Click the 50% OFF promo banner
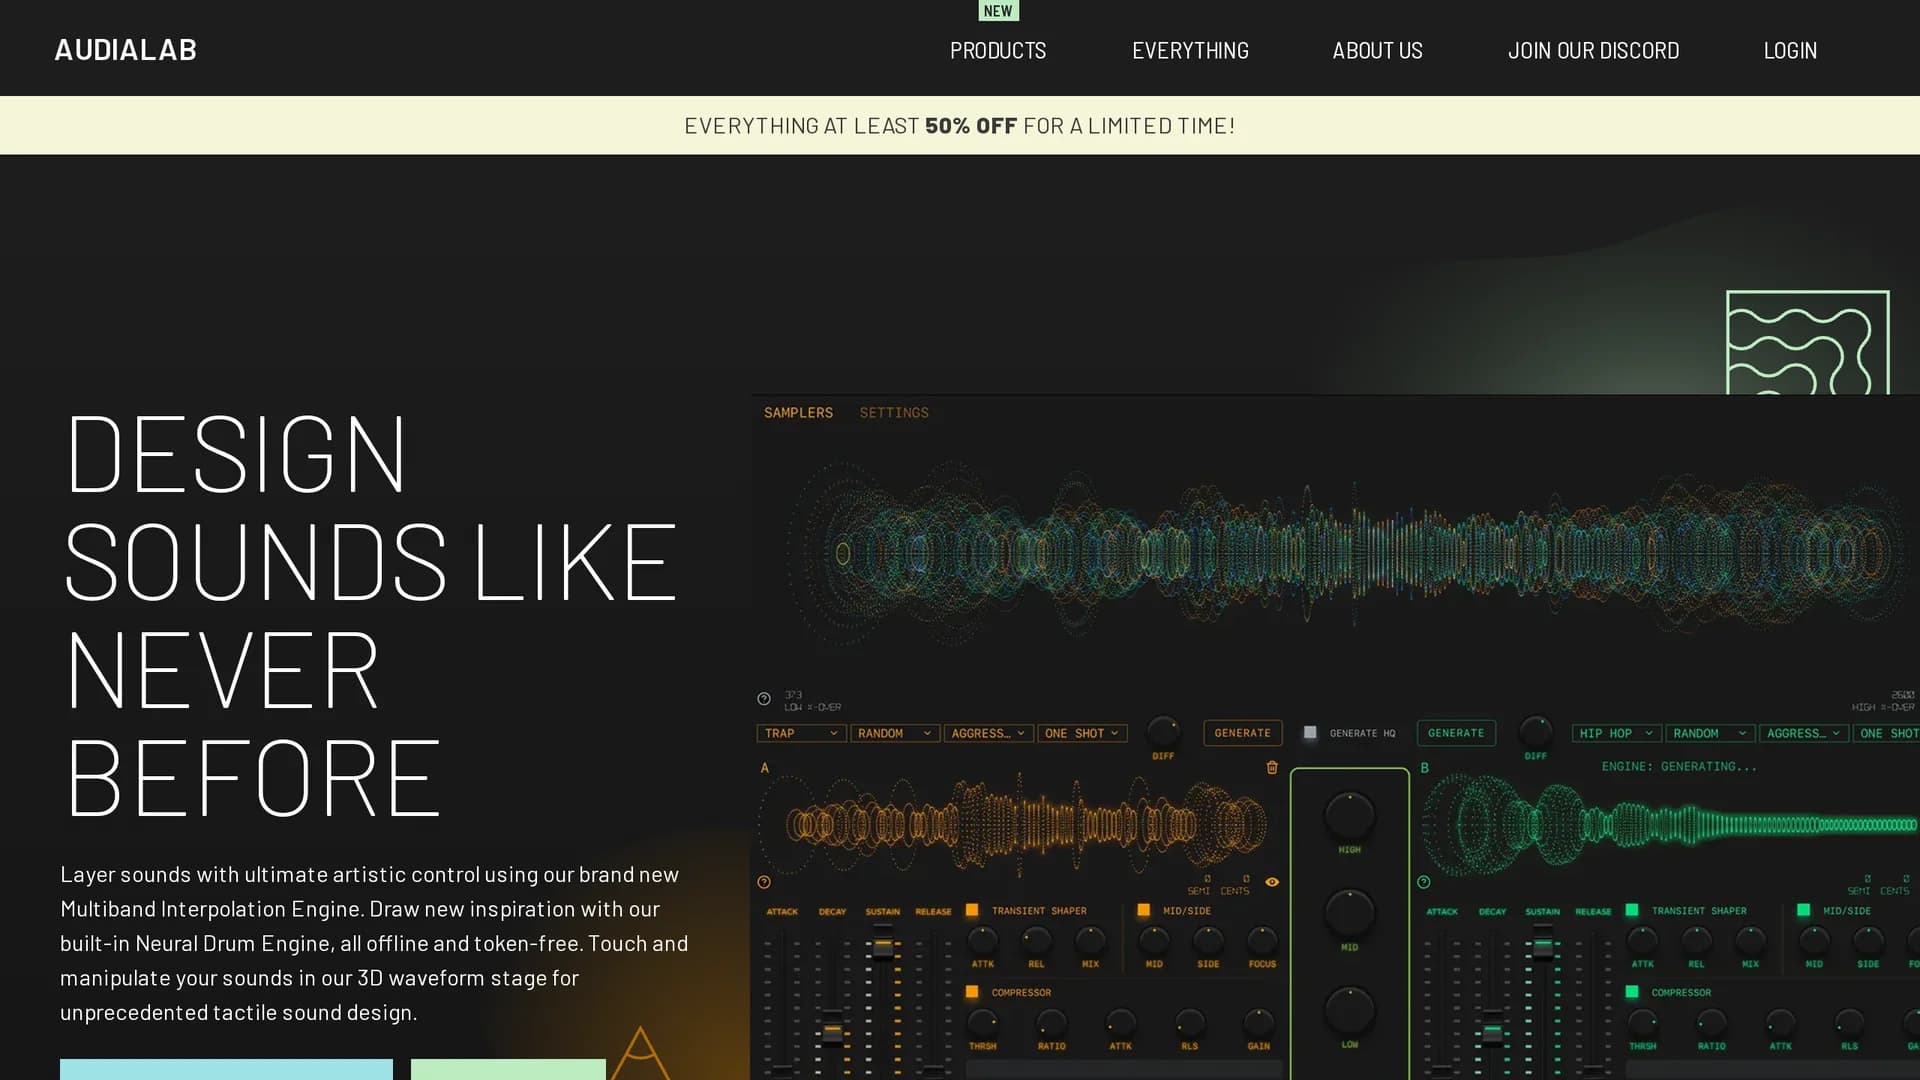Screen dimensions: 1920x1080 point(960,125)
